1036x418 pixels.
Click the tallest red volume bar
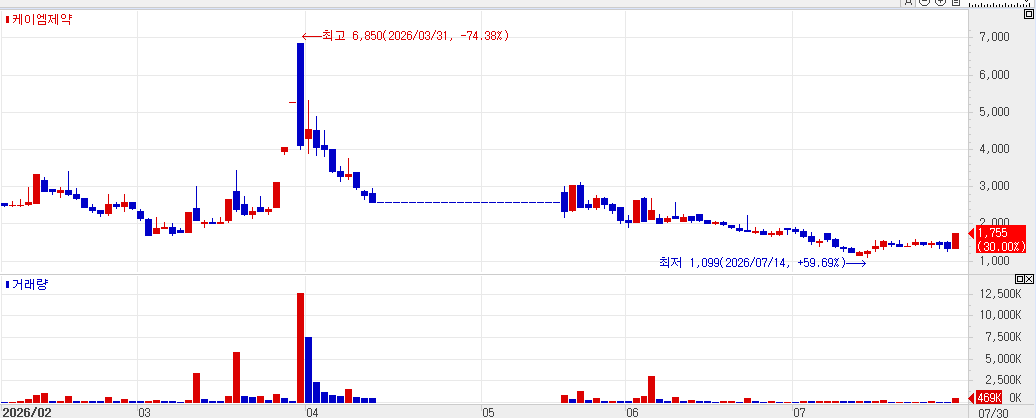point(300,348)
